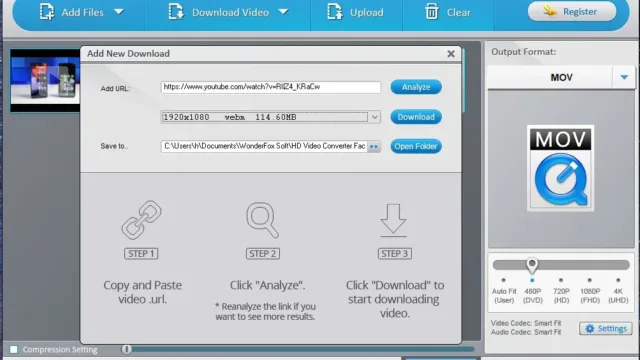Click the Audio Codec: Smart Fit text
This screenshot has width=640, height=360.
[x=526, y=332]
